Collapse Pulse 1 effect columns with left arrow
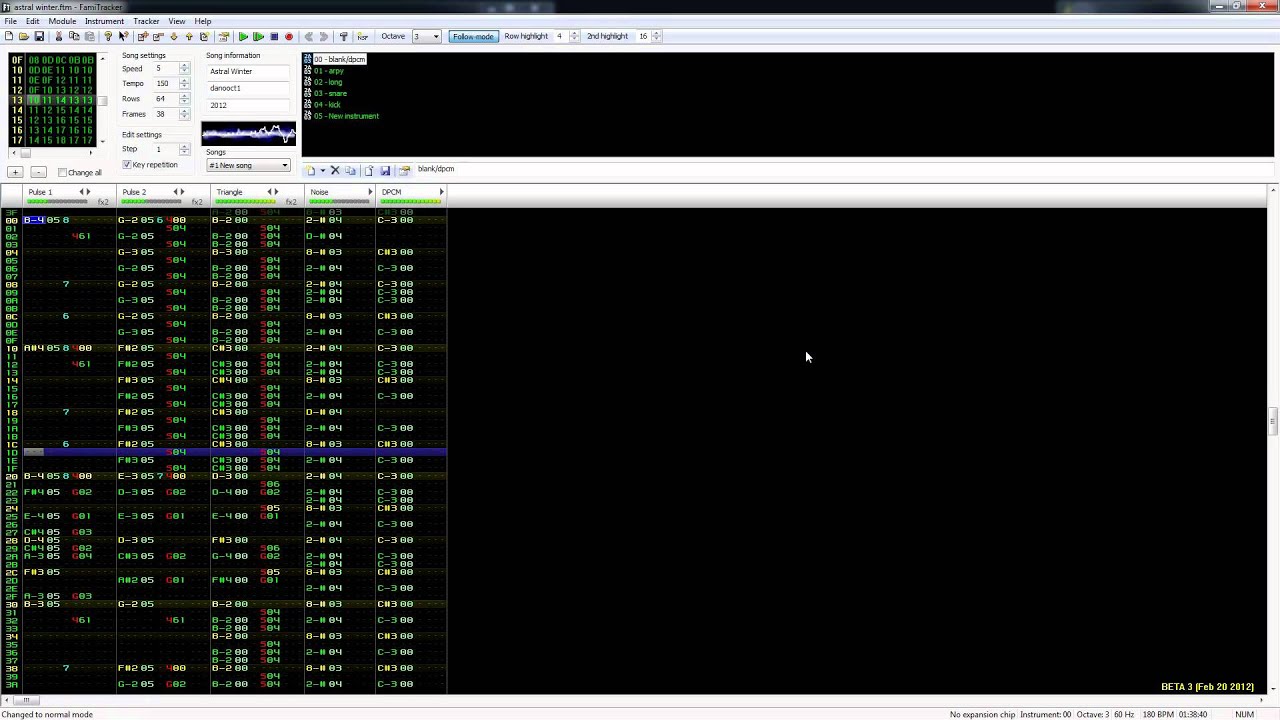This screenshot has width=1280, height=720. tap(81, 192)
